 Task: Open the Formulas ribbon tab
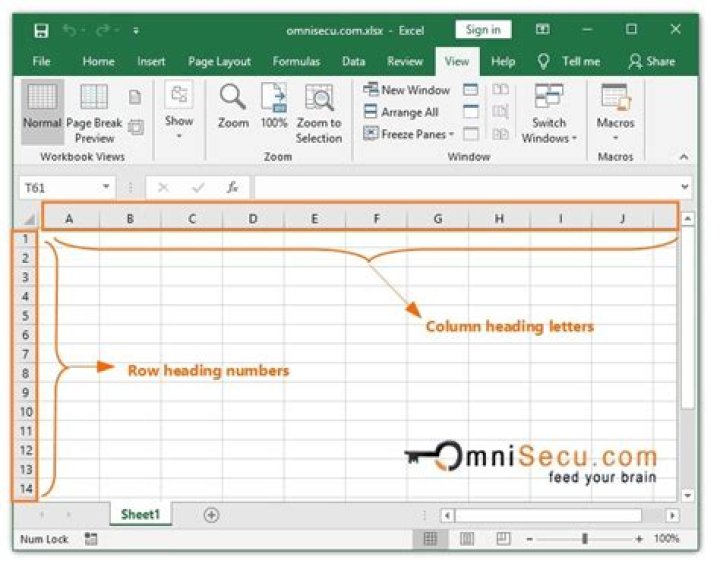click(x=296, y=61)
